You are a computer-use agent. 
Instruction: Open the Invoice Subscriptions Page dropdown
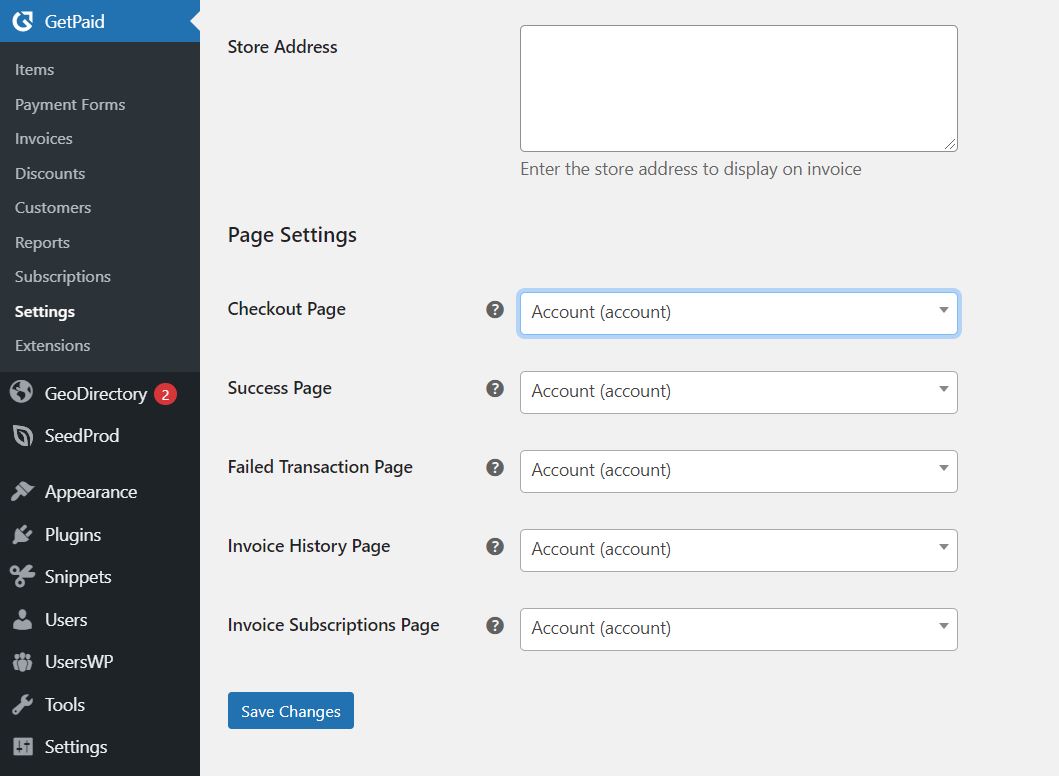coord(738,629)
